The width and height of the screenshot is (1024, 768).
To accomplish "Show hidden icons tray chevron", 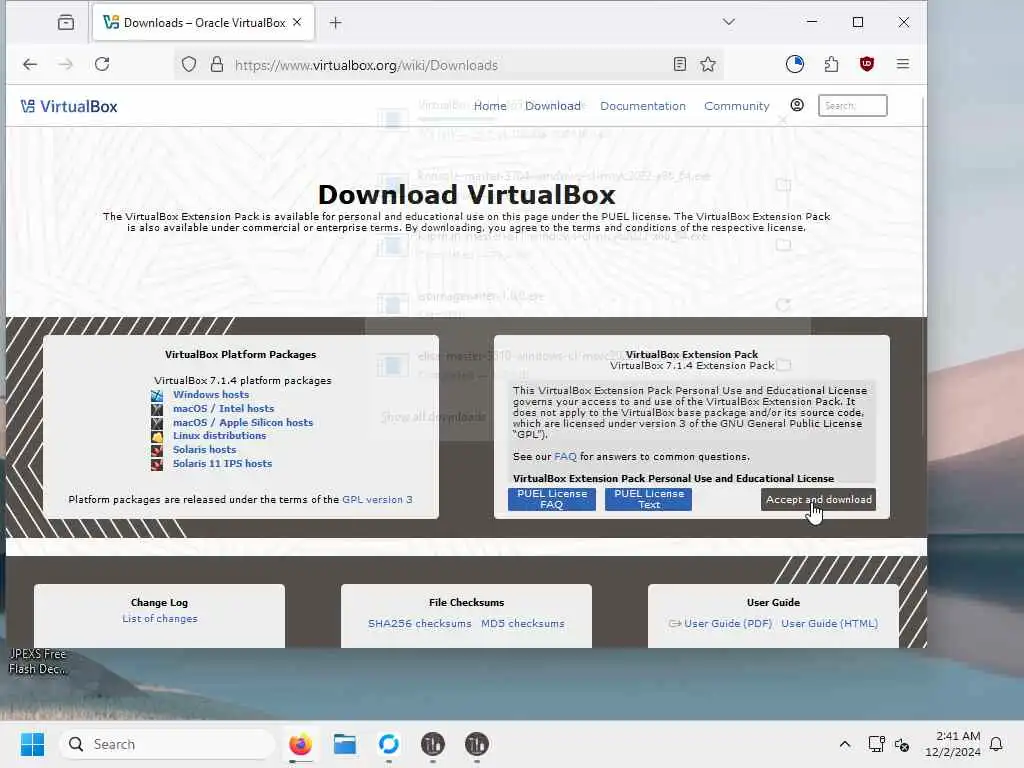I will point(844,744).
